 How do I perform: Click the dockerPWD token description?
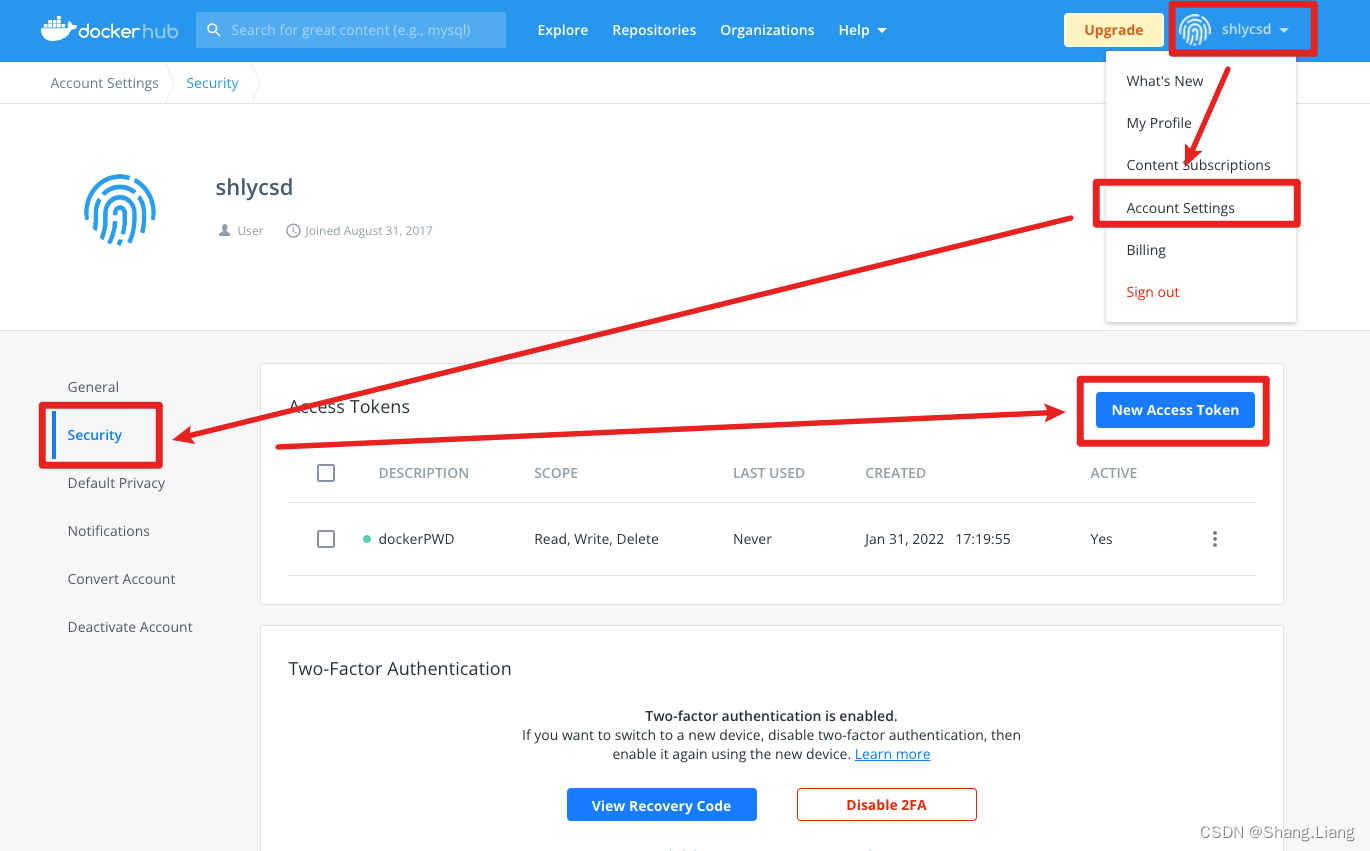pos(416,539)
